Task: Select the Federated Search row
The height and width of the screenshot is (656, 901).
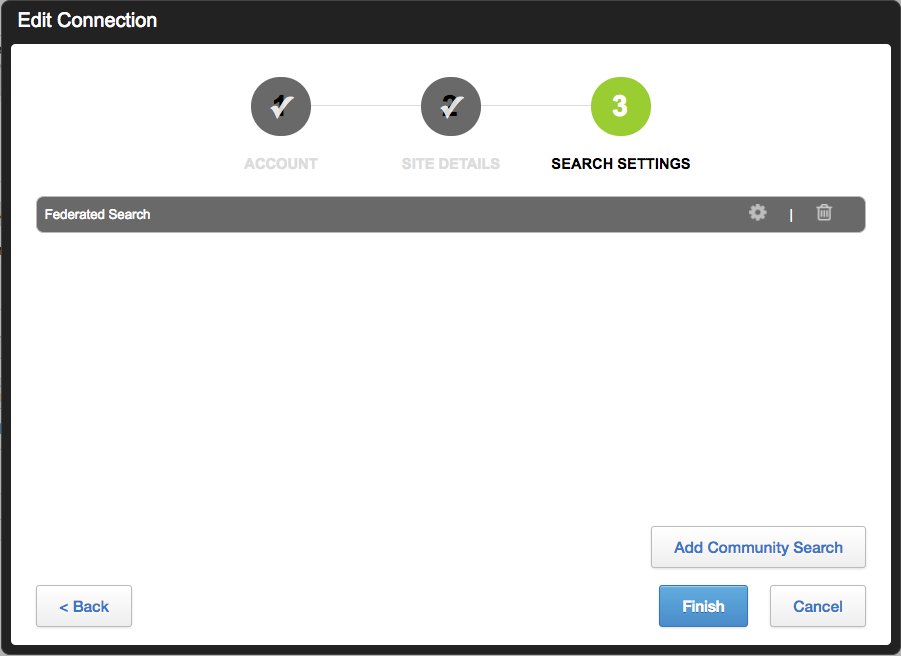Action: (450, 214)
